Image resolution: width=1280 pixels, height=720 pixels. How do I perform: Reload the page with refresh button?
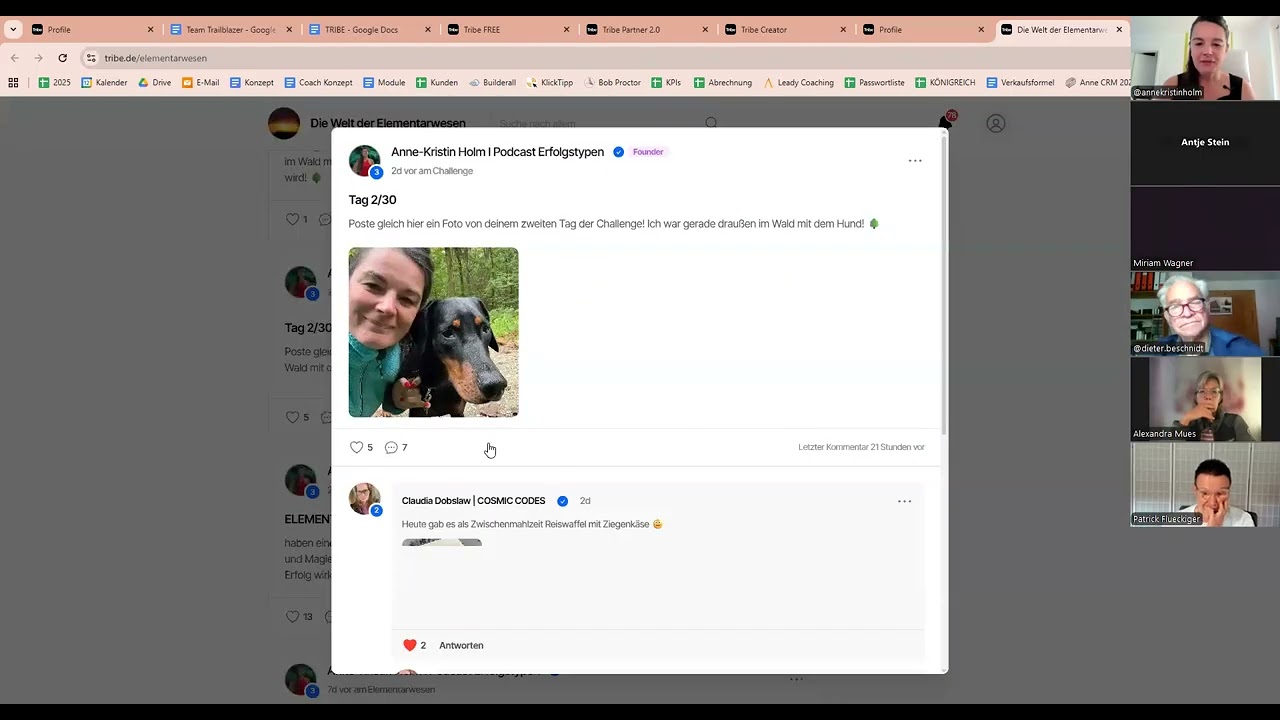point(62,58)
